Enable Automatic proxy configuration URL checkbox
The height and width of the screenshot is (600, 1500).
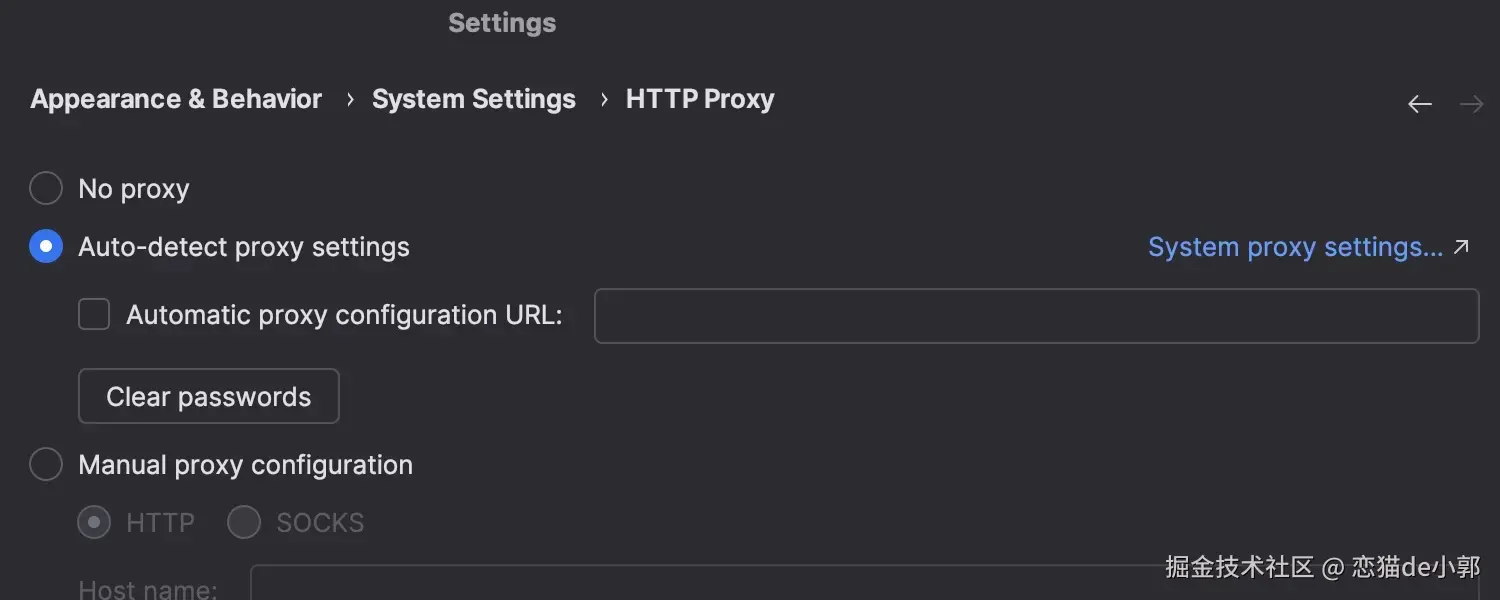(x=94, y=315)
